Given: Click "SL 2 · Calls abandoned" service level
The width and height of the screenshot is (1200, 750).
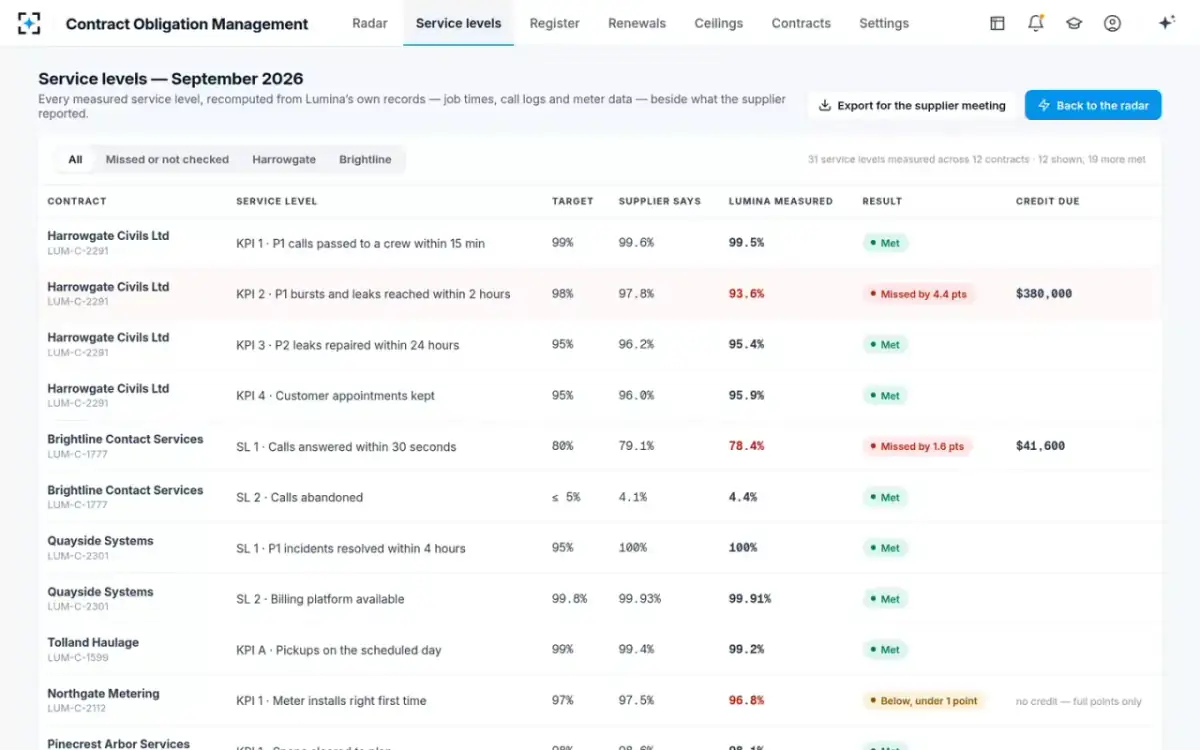Looking at the screenshot, I should point(300,497).
